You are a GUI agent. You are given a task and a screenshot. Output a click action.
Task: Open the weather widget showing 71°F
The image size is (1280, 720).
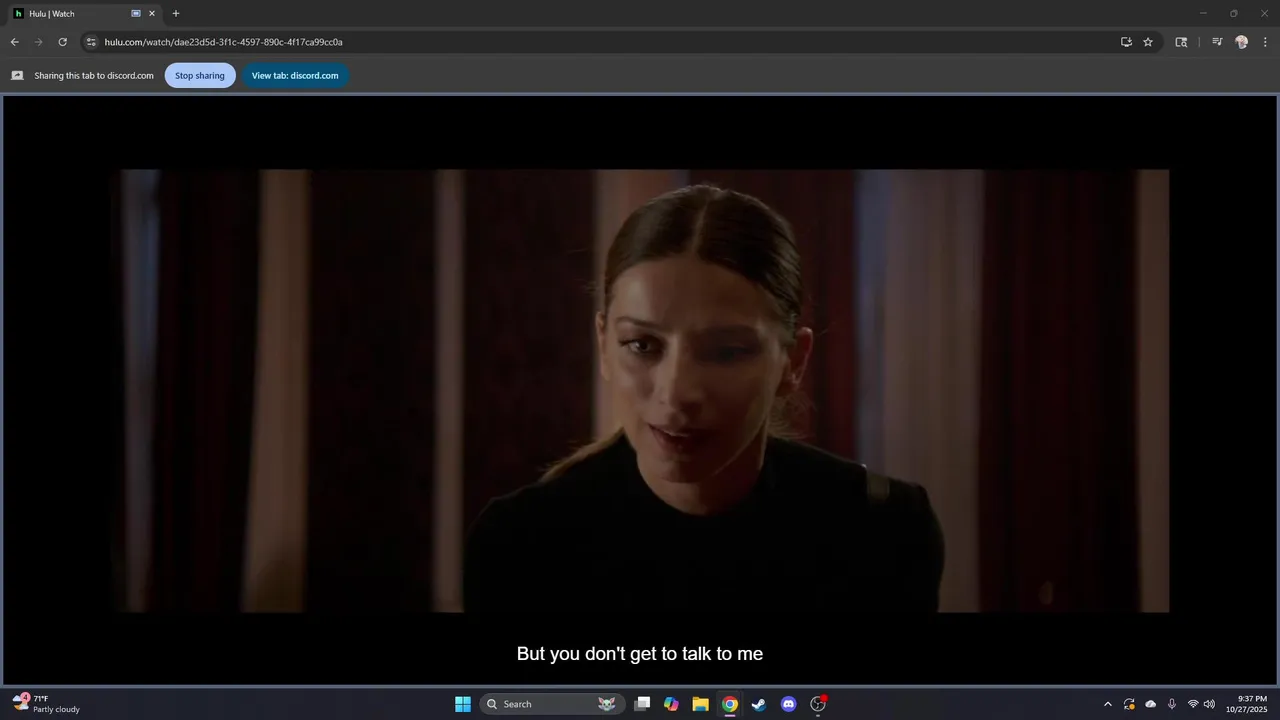coord(46,704)
